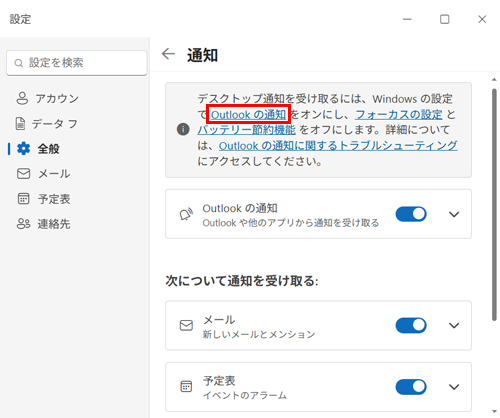Image resolution: width=500 pixels, height=418 pixels.
Task: Switch off the 予定表 event alarm toggle
Action: coord(411,387)
